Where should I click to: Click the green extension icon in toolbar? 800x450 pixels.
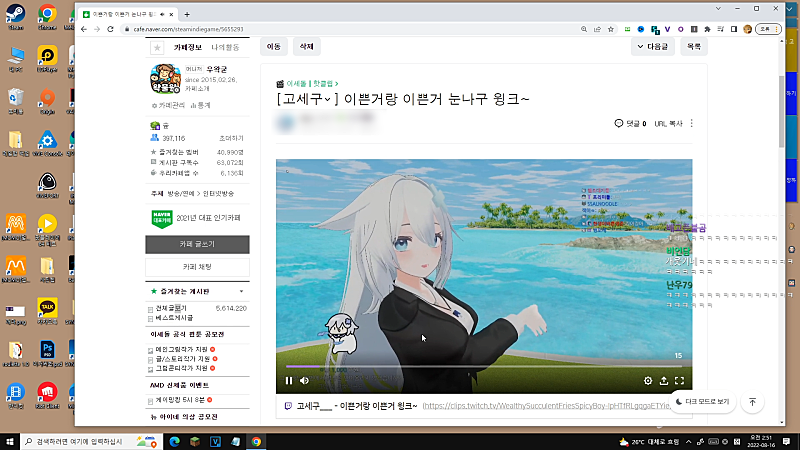pos(628,29)
